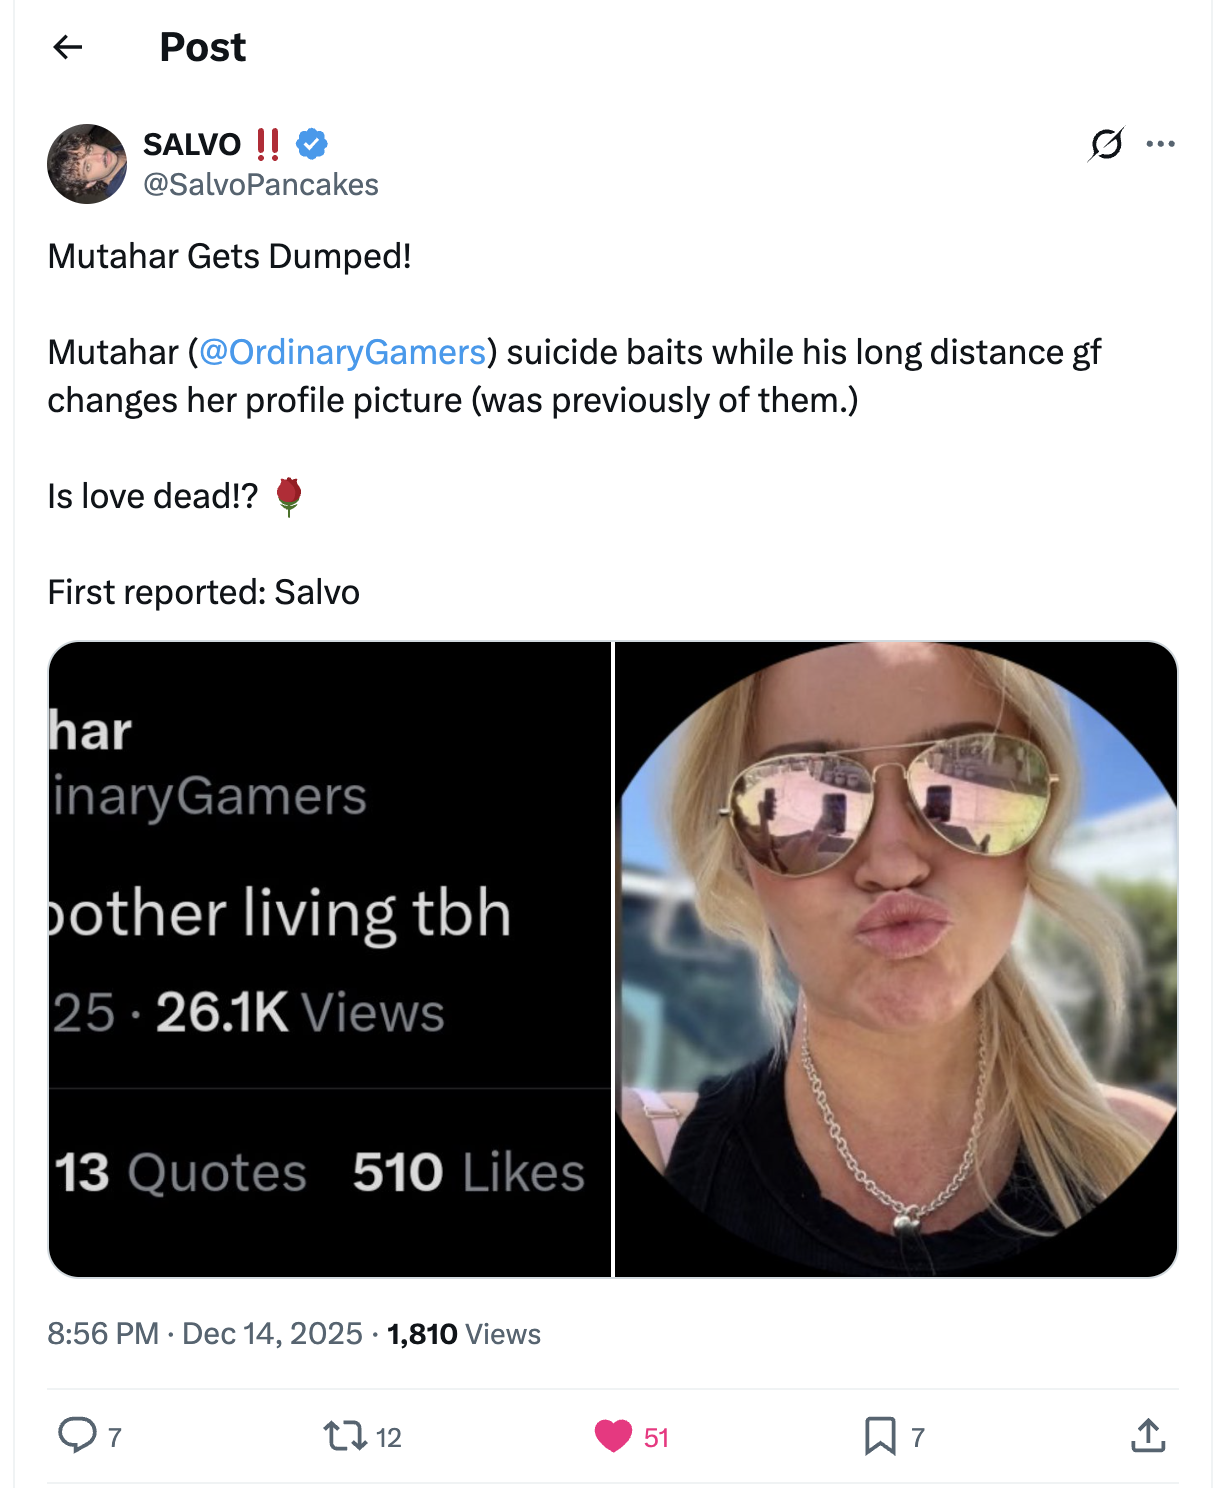The image size is (1218, 1488).
Task: Open the @SalvoPancakes handle
Action: coord(261,185)
